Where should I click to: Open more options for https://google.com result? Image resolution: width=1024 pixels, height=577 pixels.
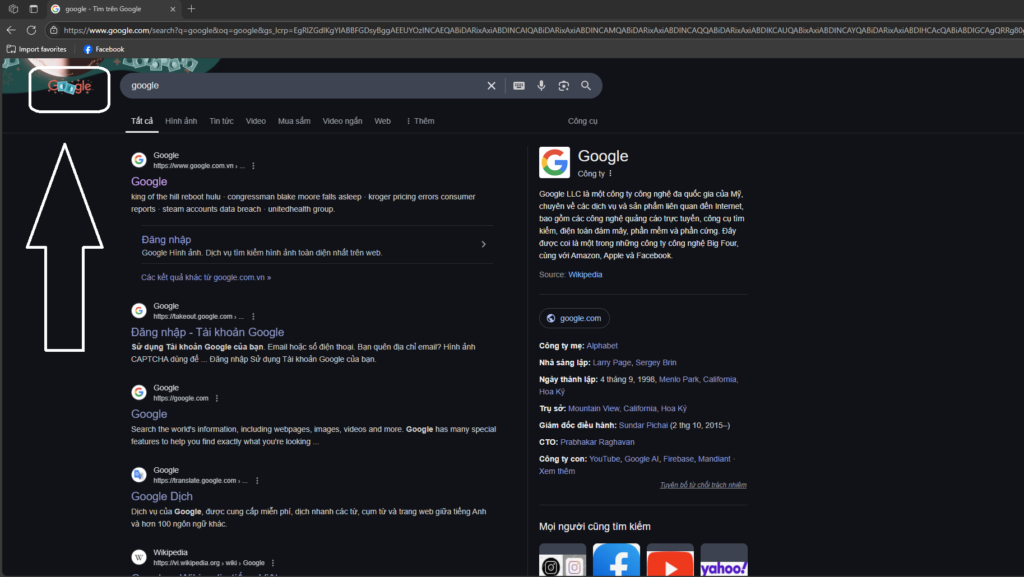[x=217, y=398]
